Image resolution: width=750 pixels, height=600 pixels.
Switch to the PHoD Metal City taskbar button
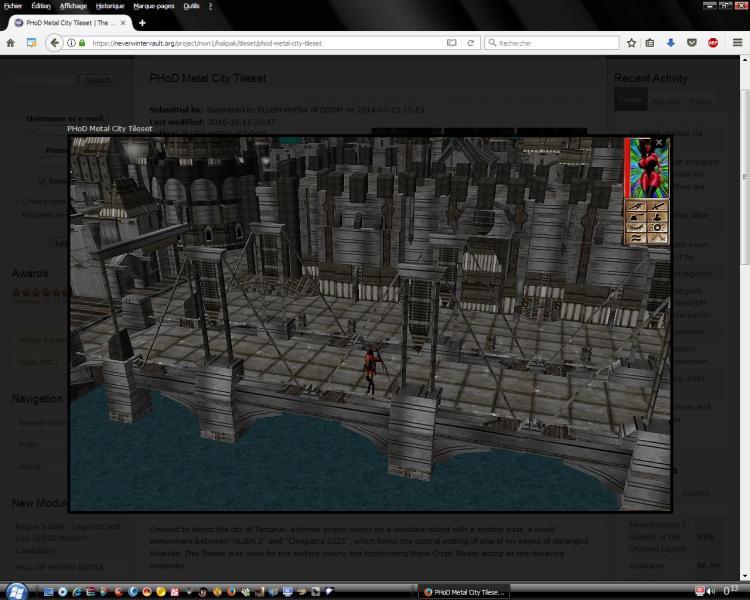pos(464,592)
